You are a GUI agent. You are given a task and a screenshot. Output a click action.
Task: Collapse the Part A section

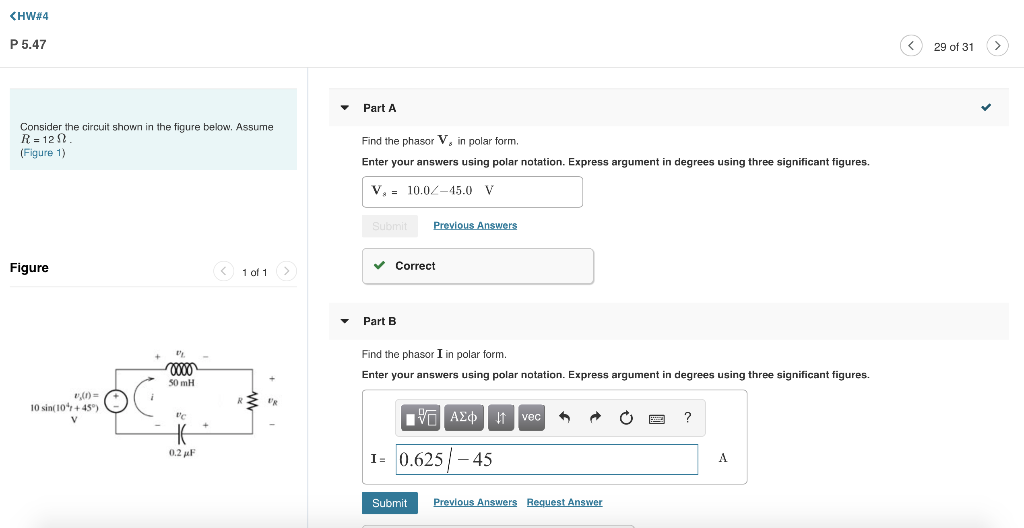(x=345, y=108)
